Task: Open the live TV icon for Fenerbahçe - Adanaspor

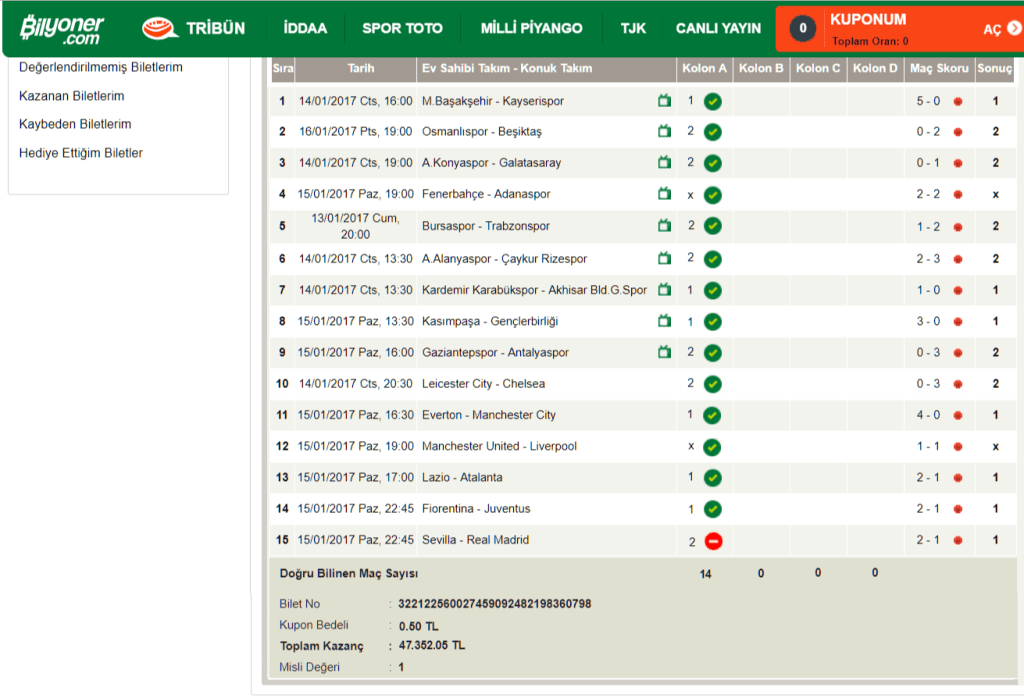Action: 664,193
